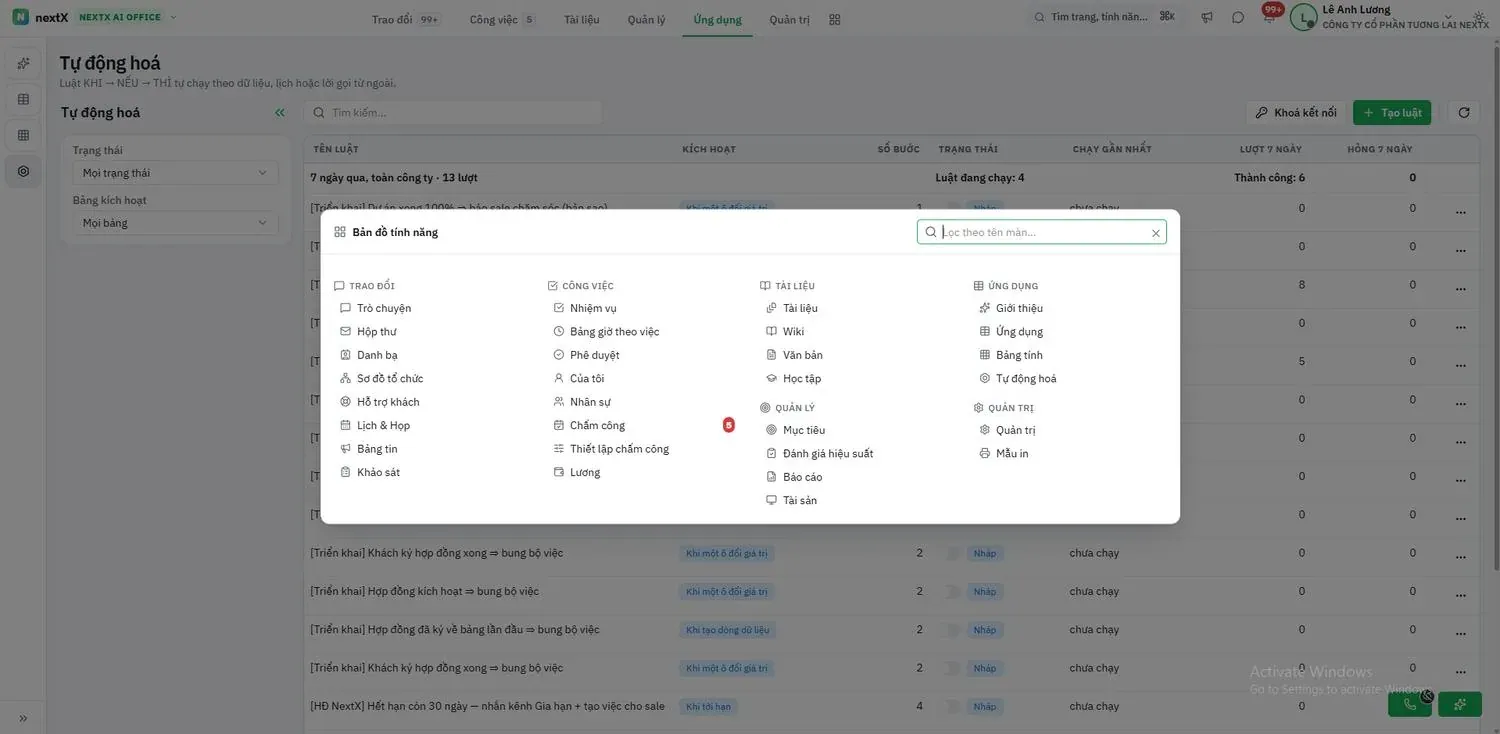Viewport: 1500px width, 734px height.
Task: Open Bảng giờ theo việc
Action: (x=606, y=332)
